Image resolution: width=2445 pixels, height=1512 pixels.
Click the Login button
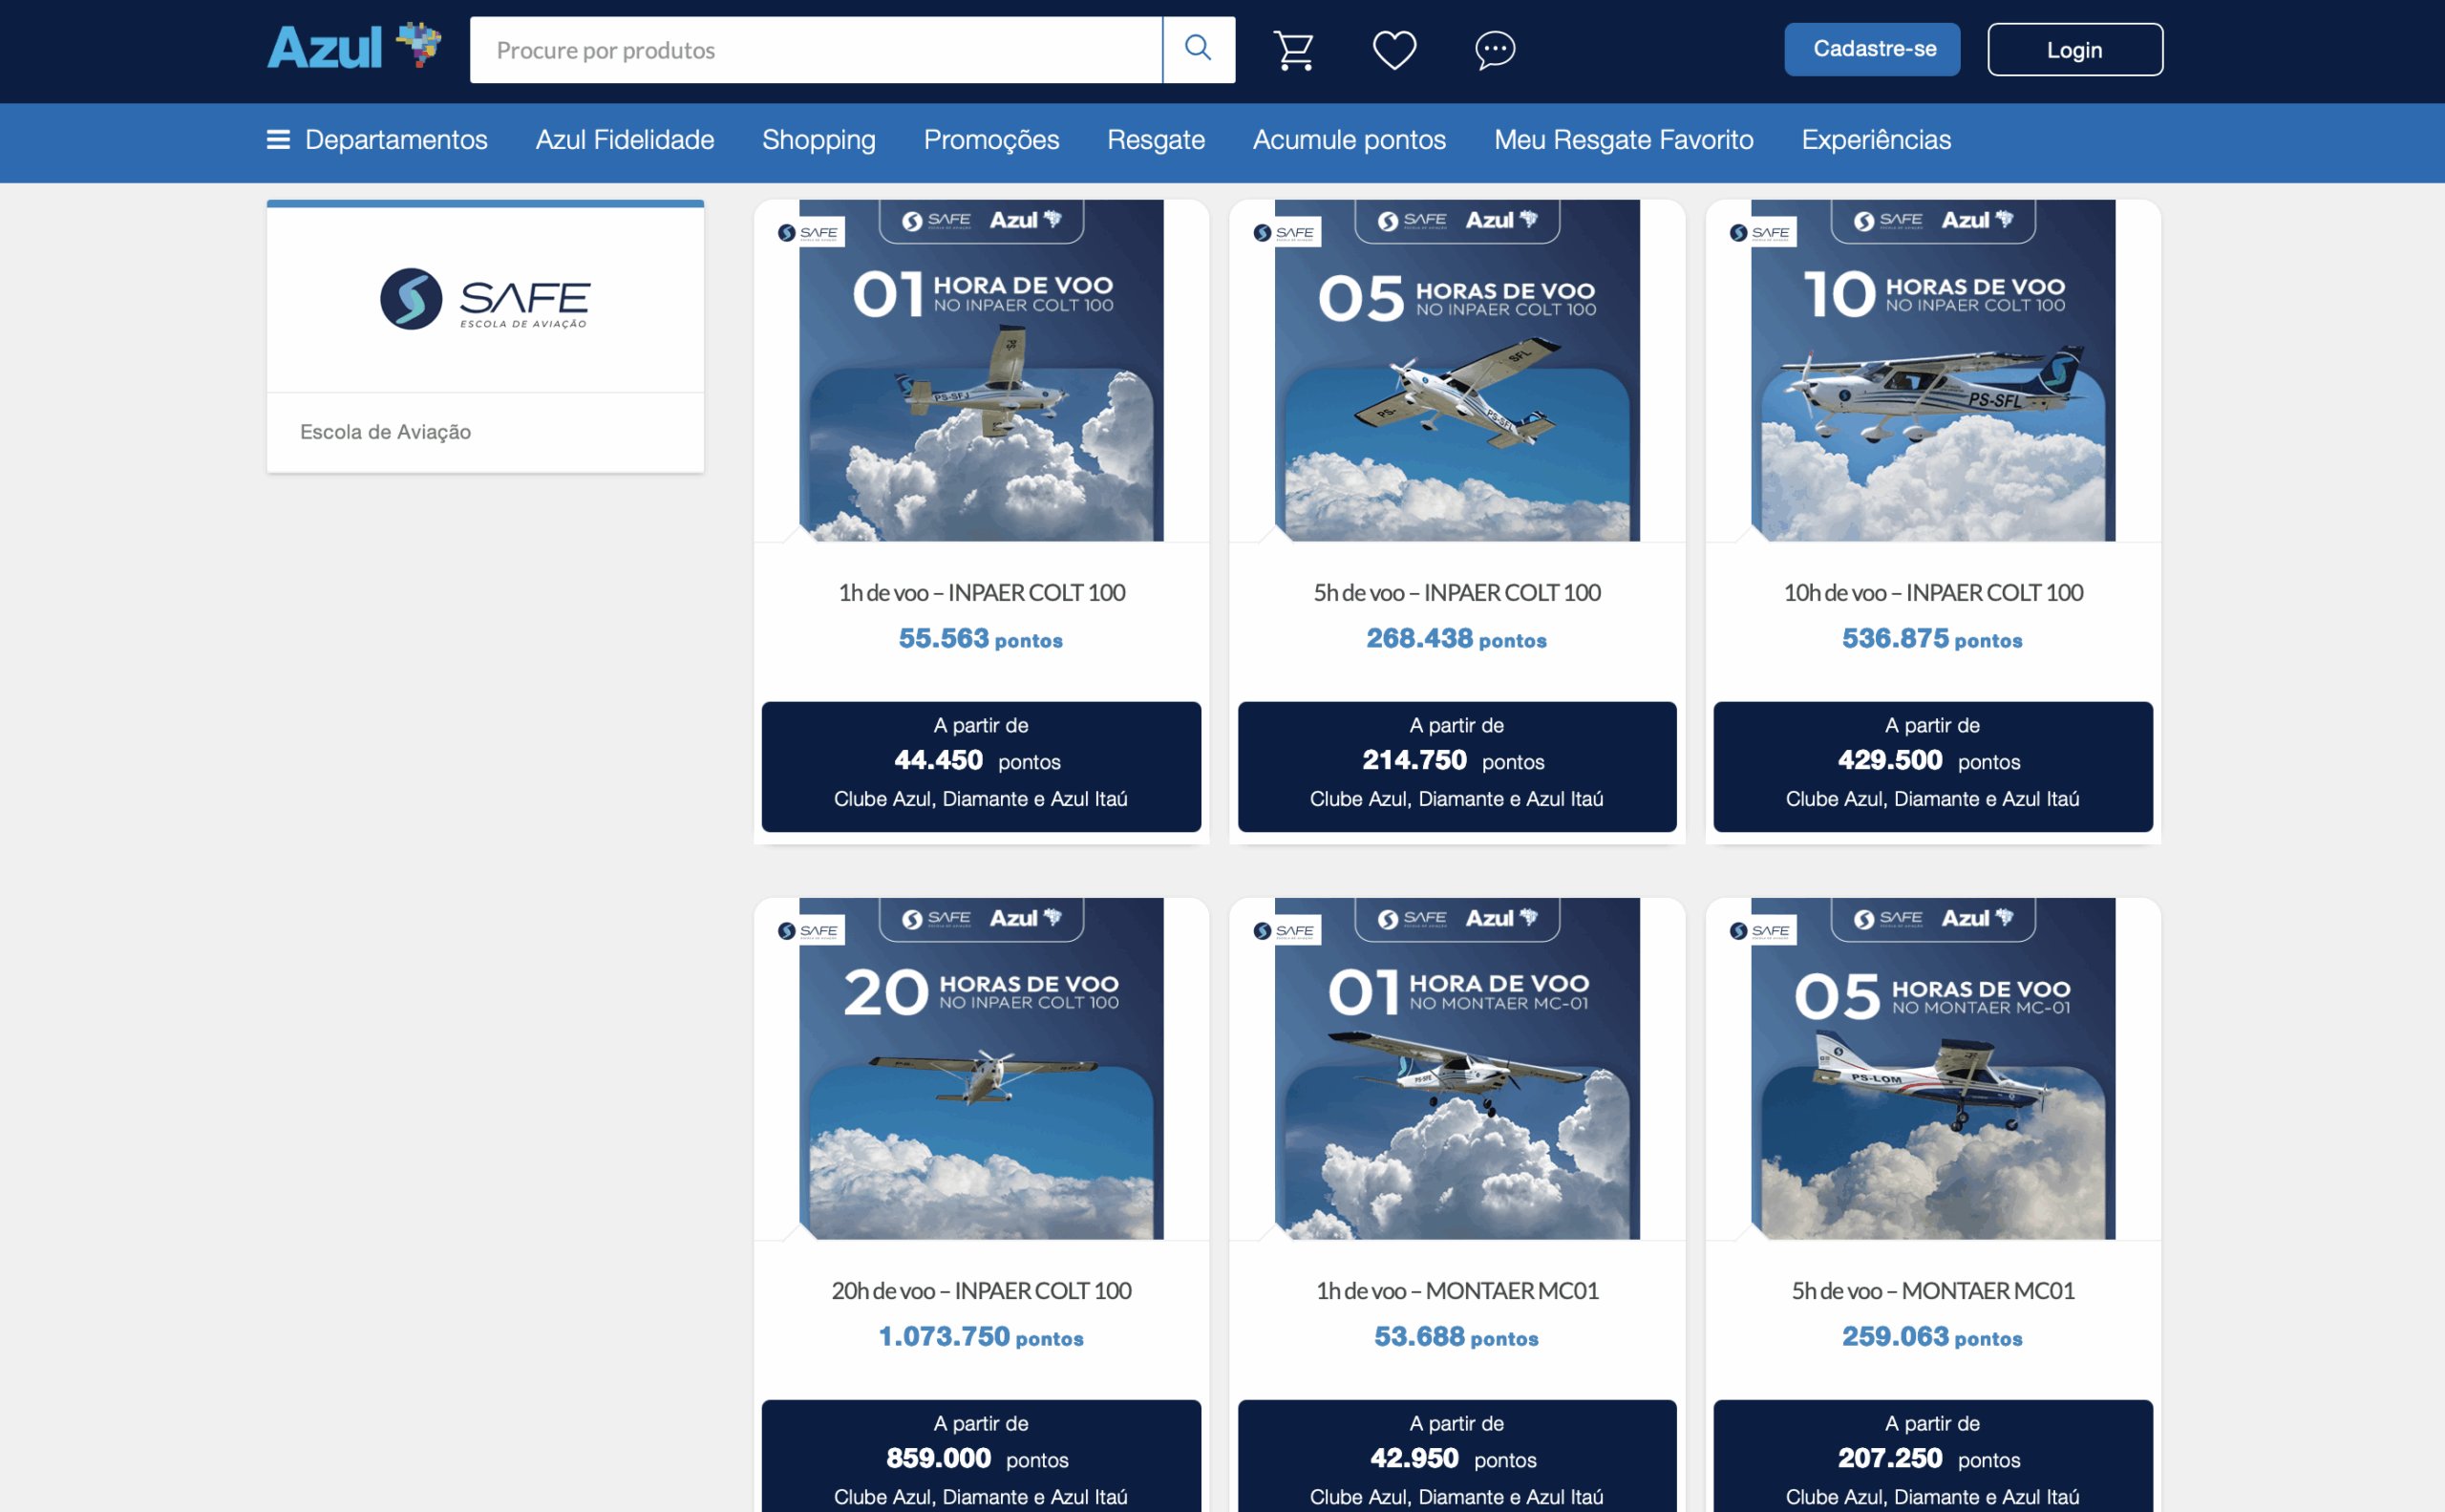(2075, 49)
